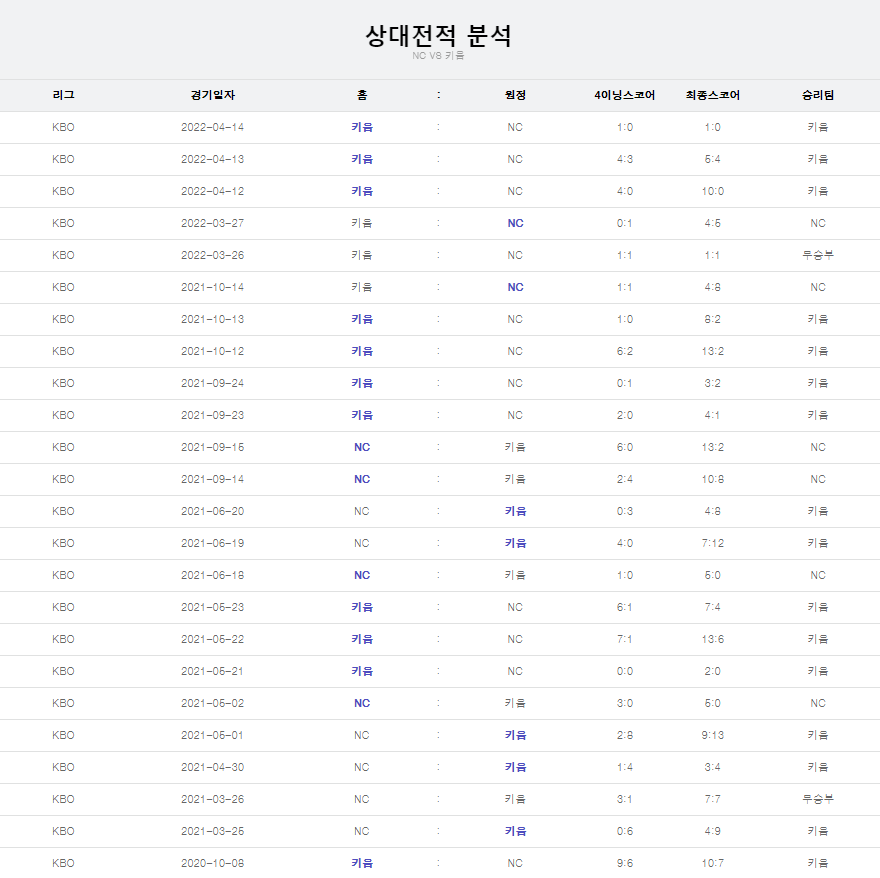Click final score 4:9 in 2021-03-25 row
This screenshot has height=878, width=880.
point(713,831)
